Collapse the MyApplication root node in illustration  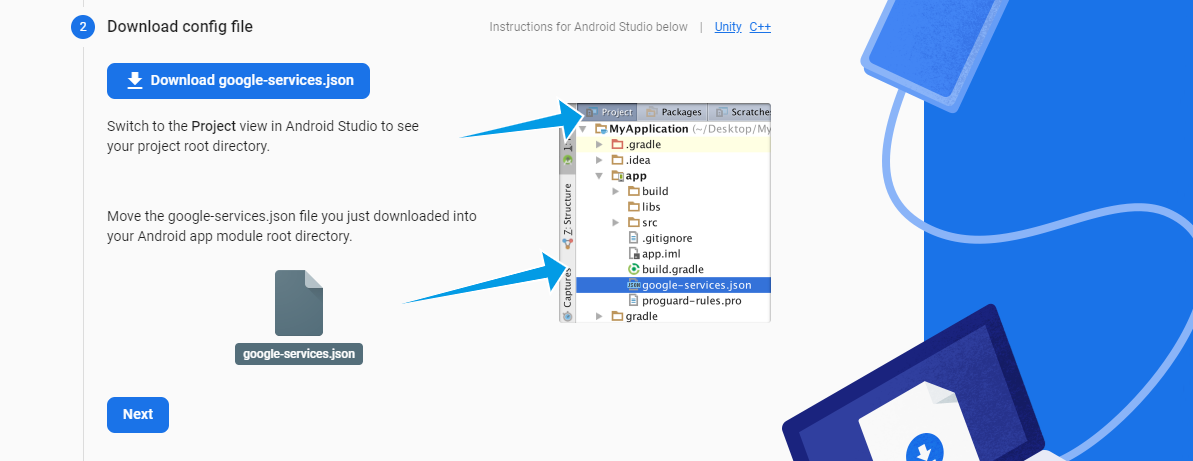point(584,129)
